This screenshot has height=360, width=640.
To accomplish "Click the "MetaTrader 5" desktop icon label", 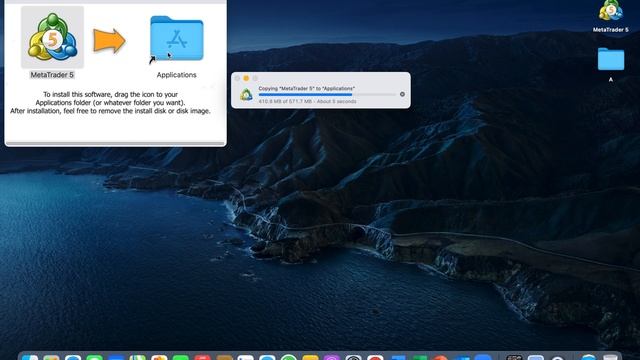I will pos(611,30).
